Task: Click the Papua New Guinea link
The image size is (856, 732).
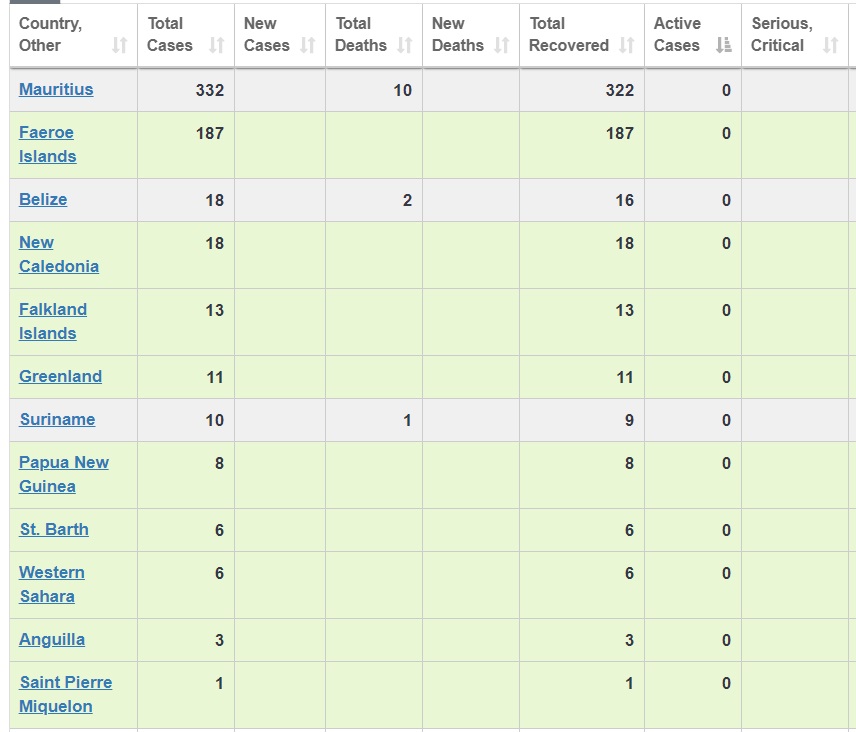Action: click(63, 474)
